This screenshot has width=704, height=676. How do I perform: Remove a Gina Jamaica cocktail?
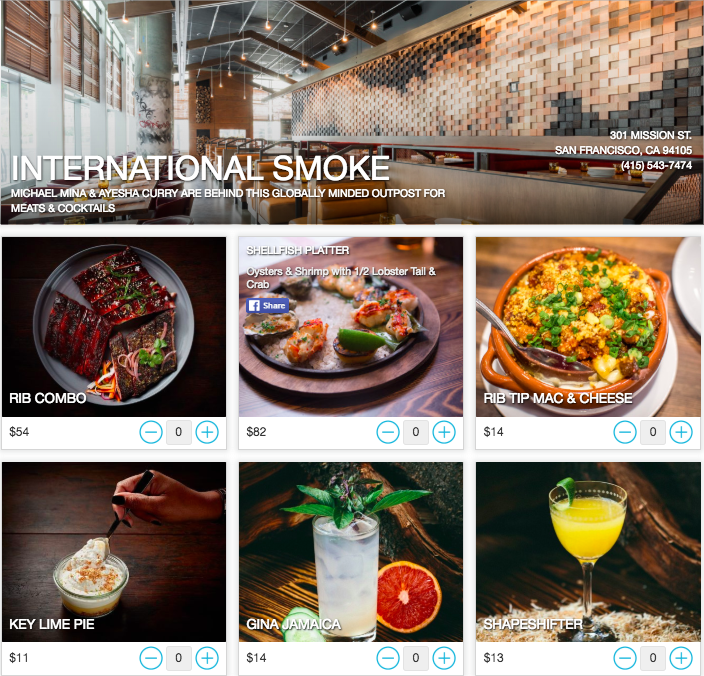(388, 658)
